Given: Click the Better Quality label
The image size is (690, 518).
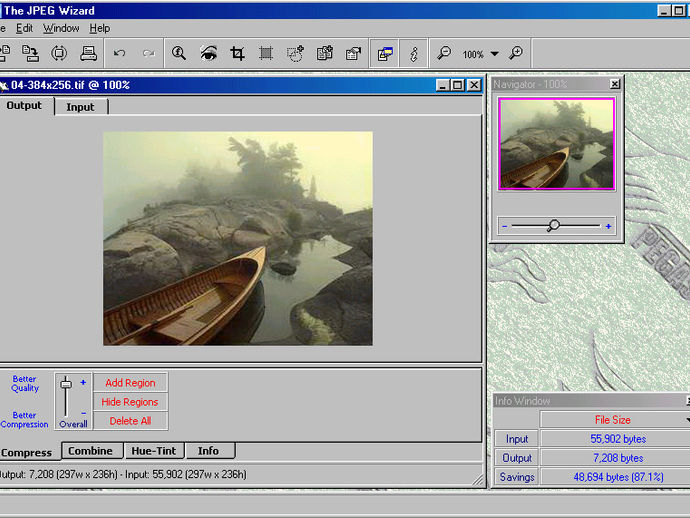Looking at the screenshot, I should [x=25, y=383].
